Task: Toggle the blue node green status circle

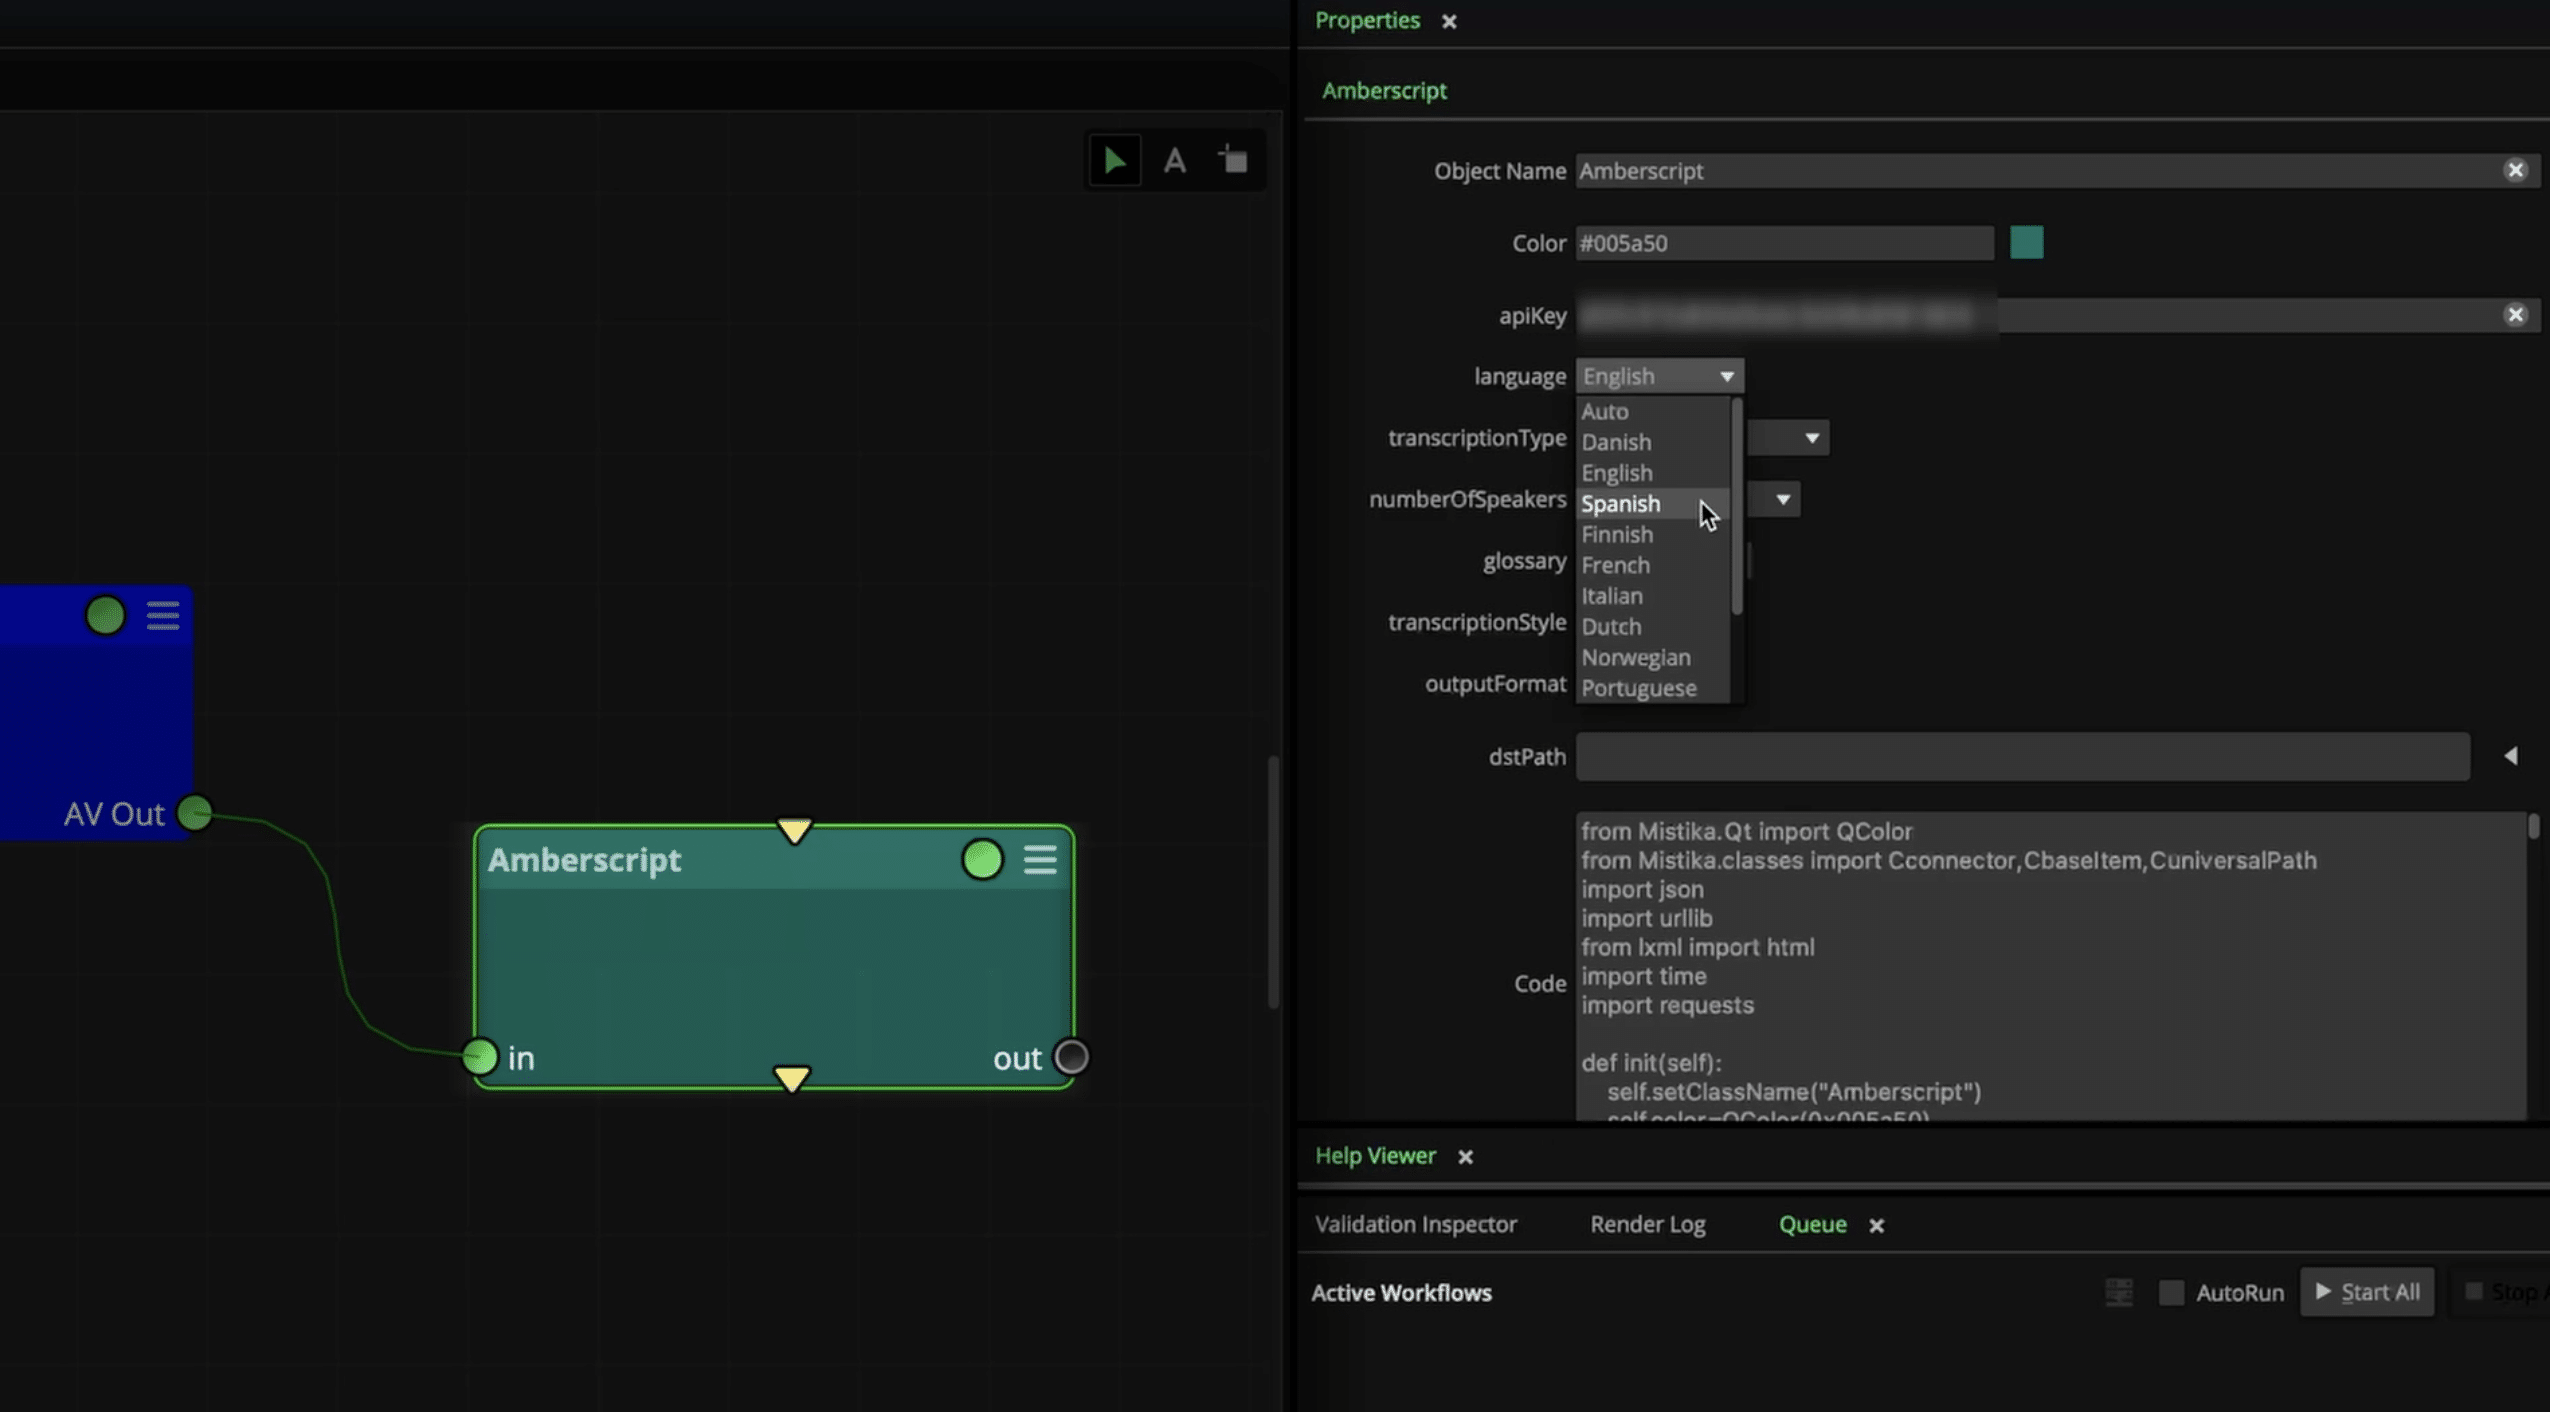Action: click(x=105, y=615)
